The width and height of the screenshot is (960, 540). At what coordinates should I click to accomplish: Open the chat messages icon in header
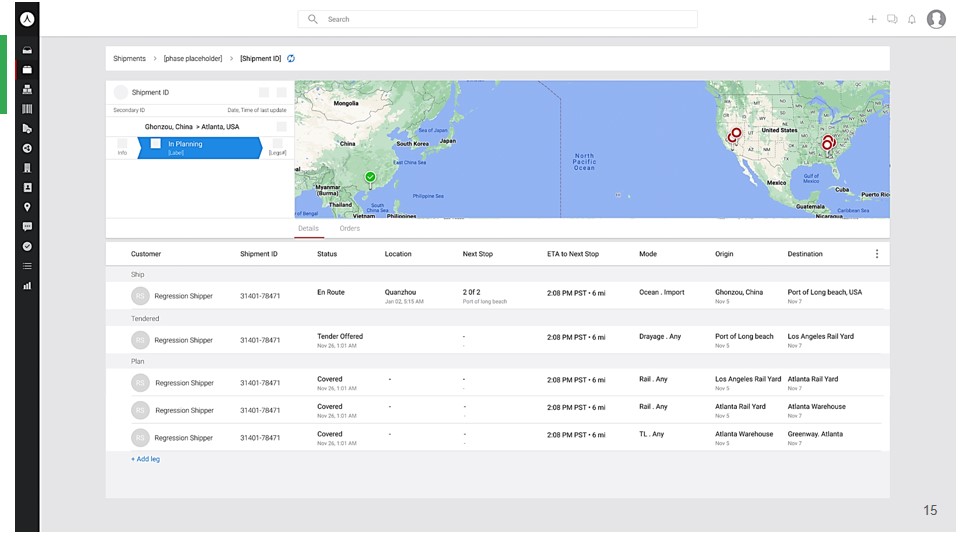[x=892, y=19]
